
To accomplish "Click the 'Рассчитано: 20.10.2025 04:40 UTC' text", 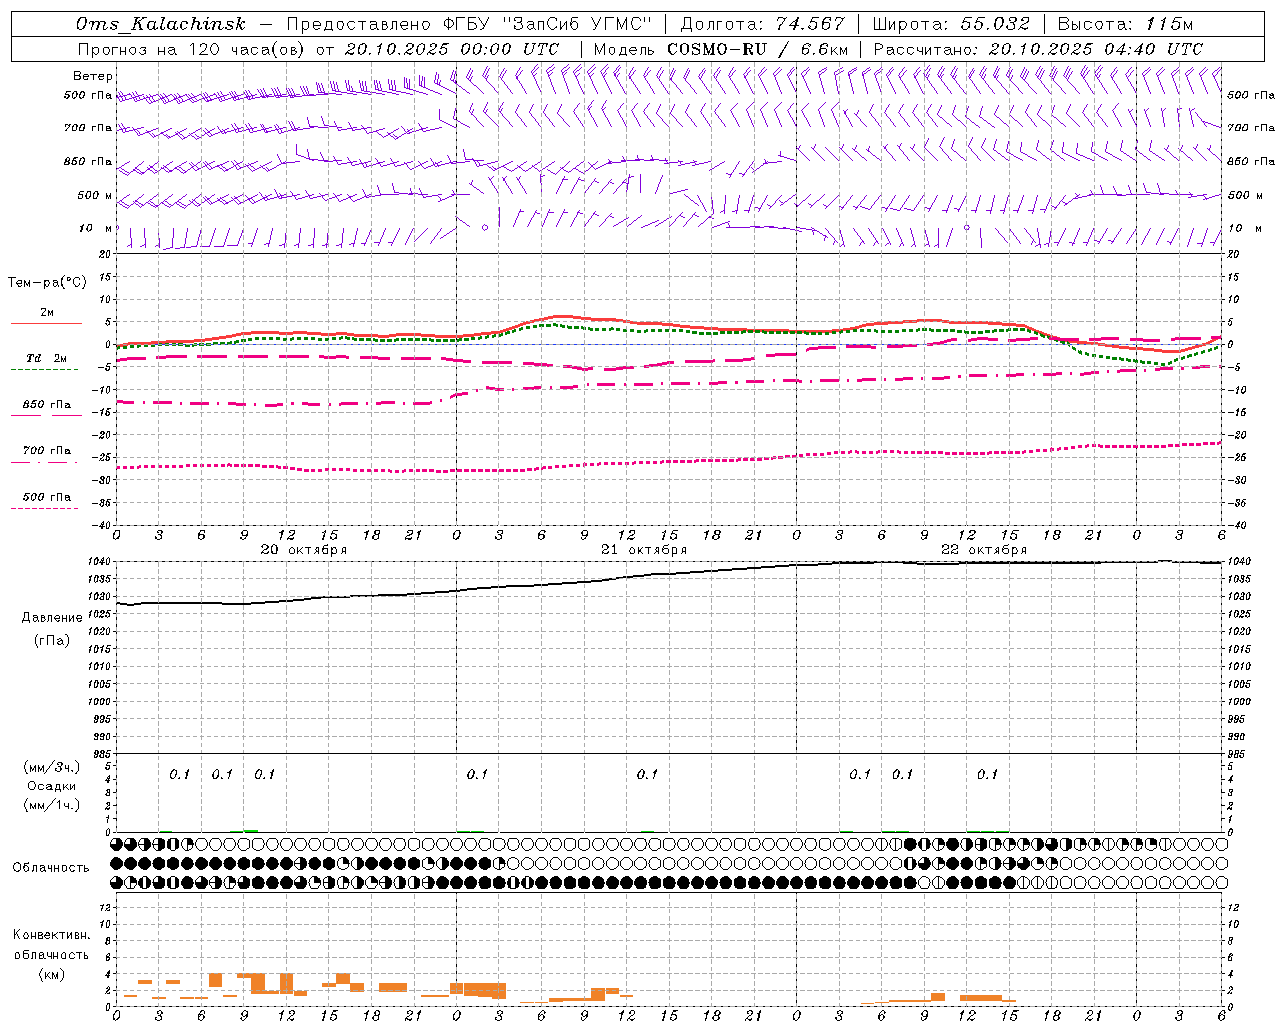I will [1038, 49].
